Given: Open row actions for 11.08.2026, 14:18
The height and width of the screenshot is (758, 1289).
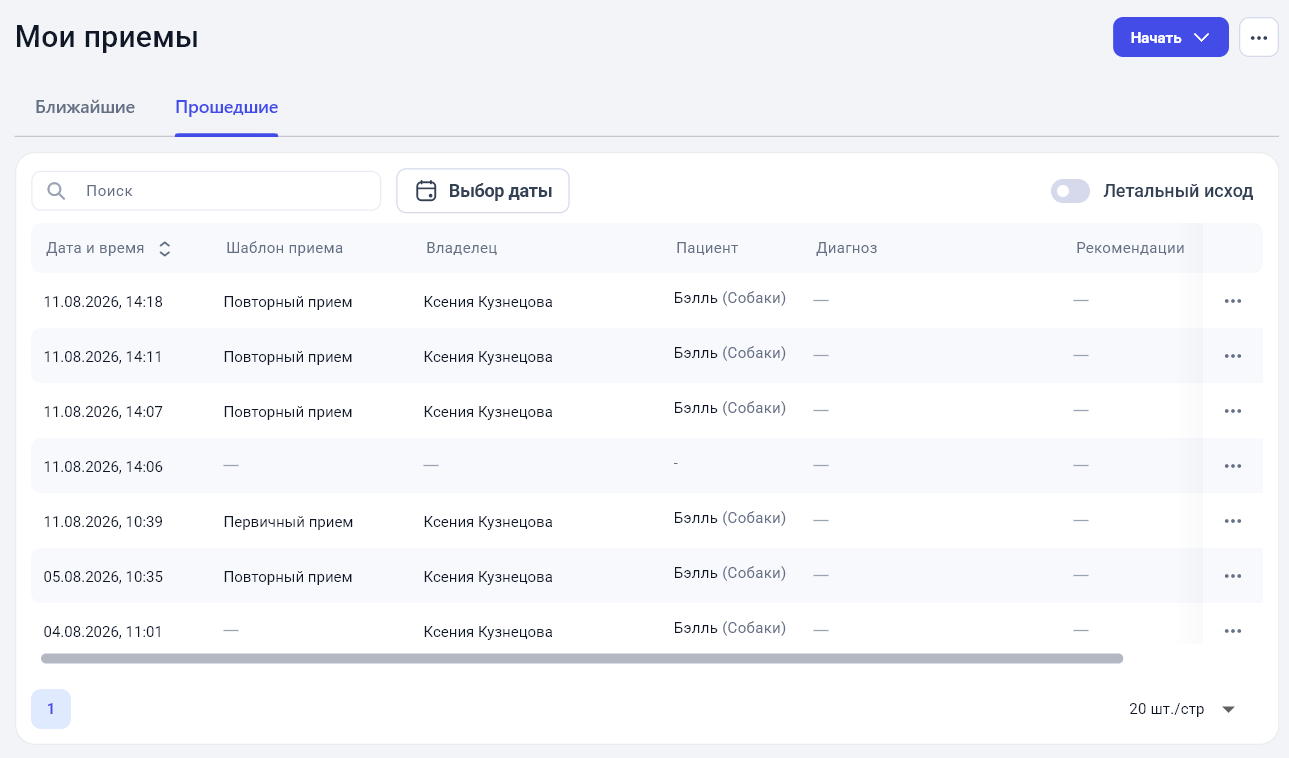Looking at the screenshot, I should (1232, 301).
